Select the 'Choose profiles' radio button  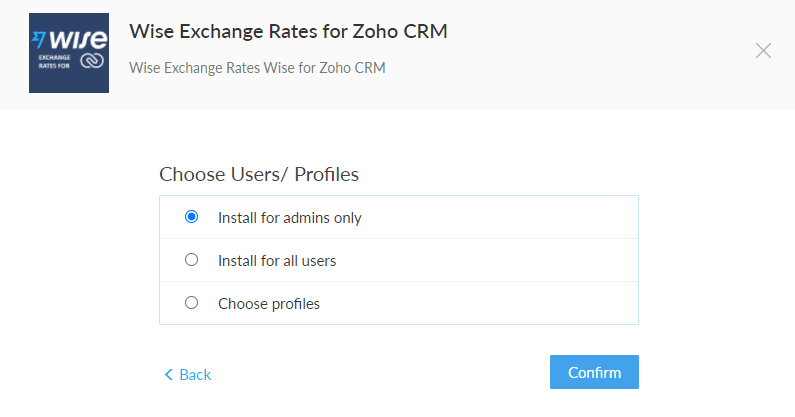coord(191,303)
